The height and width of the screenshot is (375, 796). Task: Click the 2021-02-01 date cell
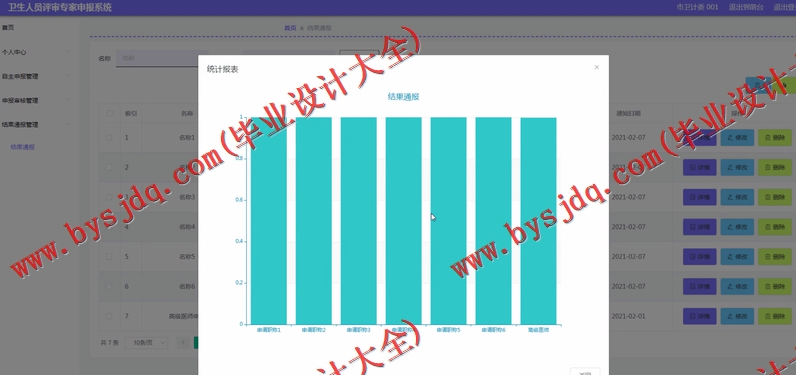tap(628, 316)
